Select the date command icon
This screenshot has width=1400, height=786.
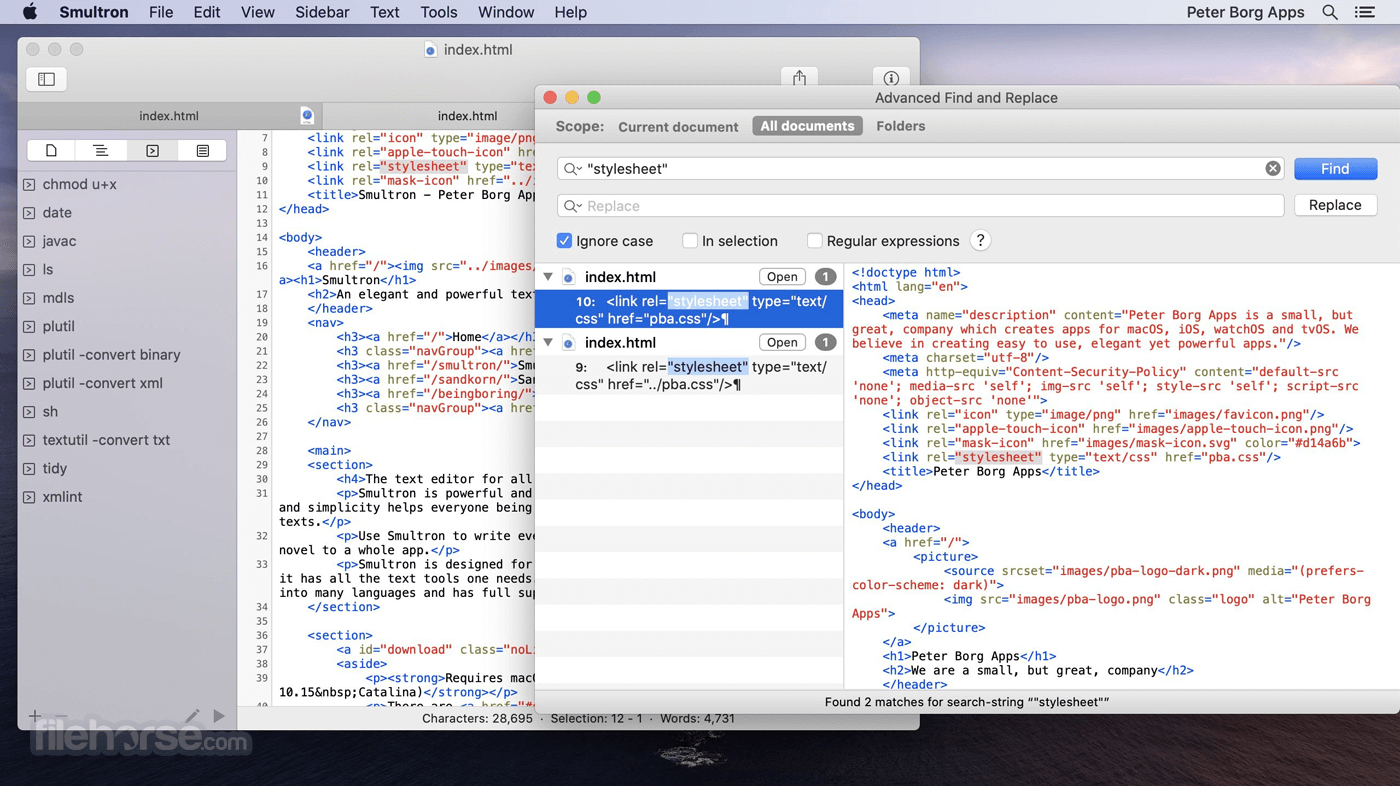(x=29, y=213)
